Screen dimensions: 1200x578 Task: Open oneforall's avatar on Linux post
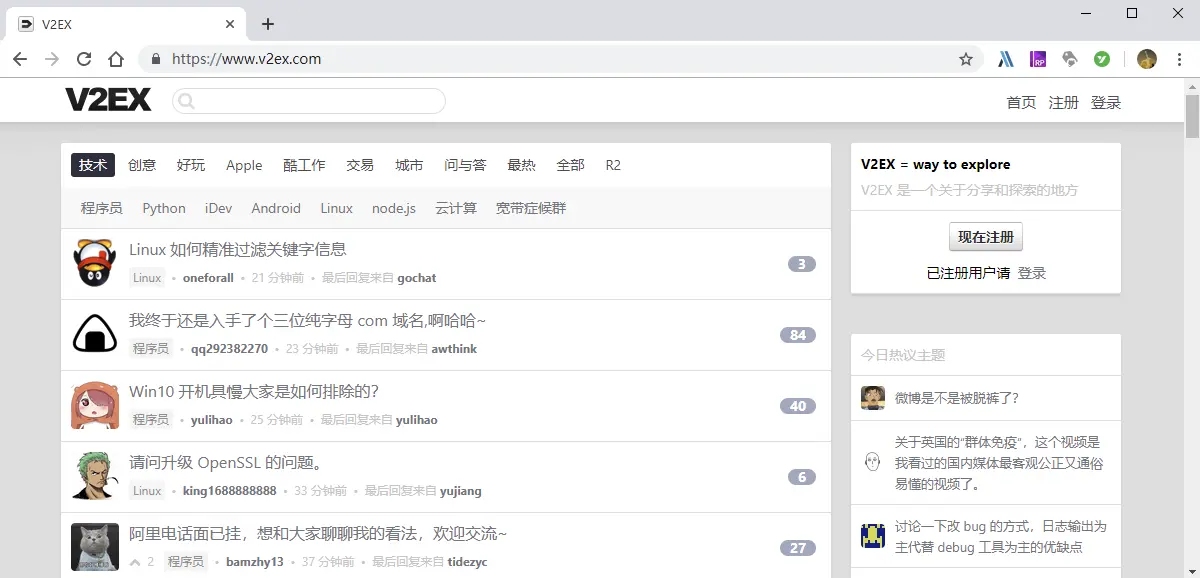(95, 263)
